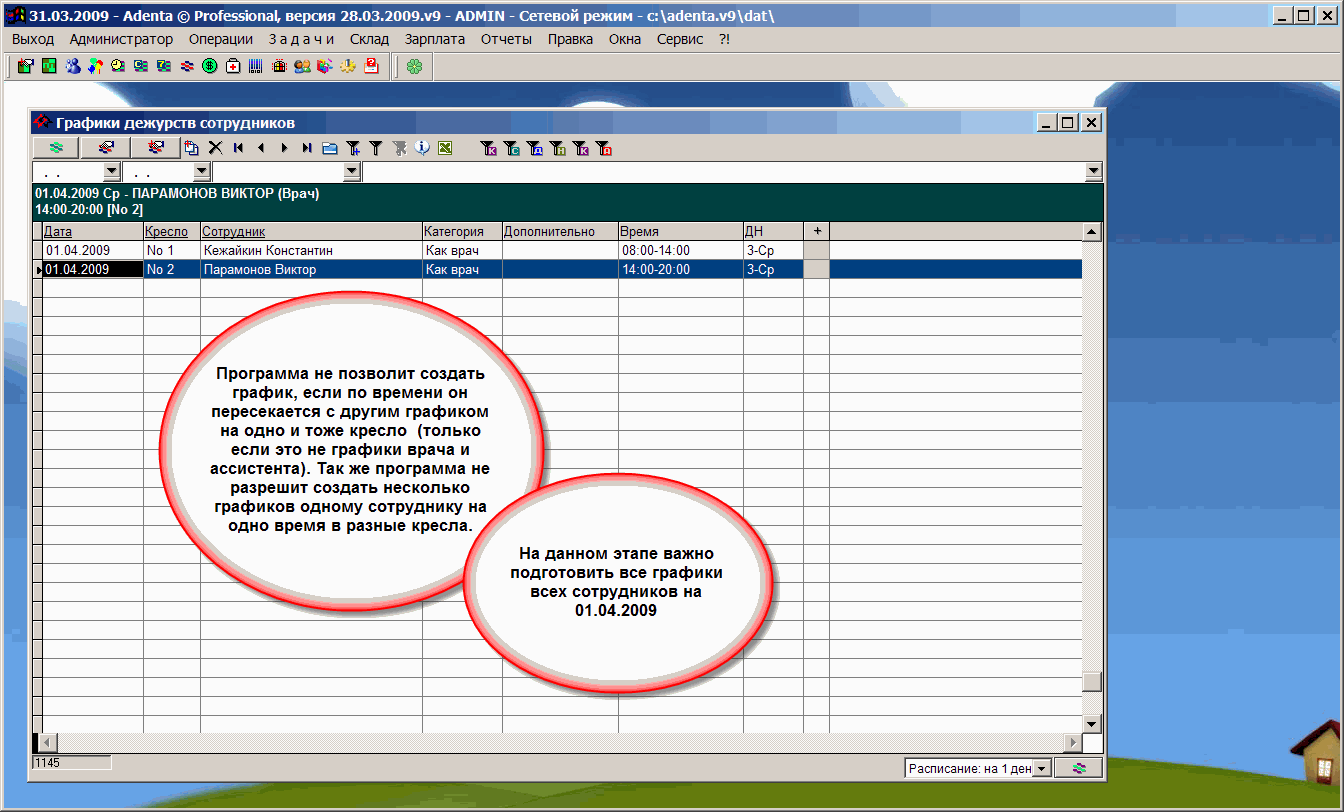This screenshot has width=1344, height=812.
Task: Click the green flower icon in main toolbar
Action: [x=414, y=67]
